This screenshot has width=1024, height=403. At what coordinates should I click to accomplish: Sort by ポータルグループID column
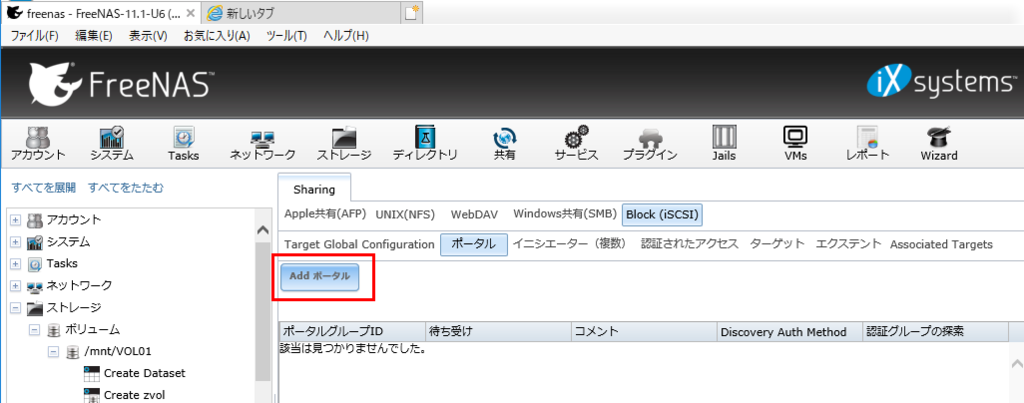(x=352, y=331)
